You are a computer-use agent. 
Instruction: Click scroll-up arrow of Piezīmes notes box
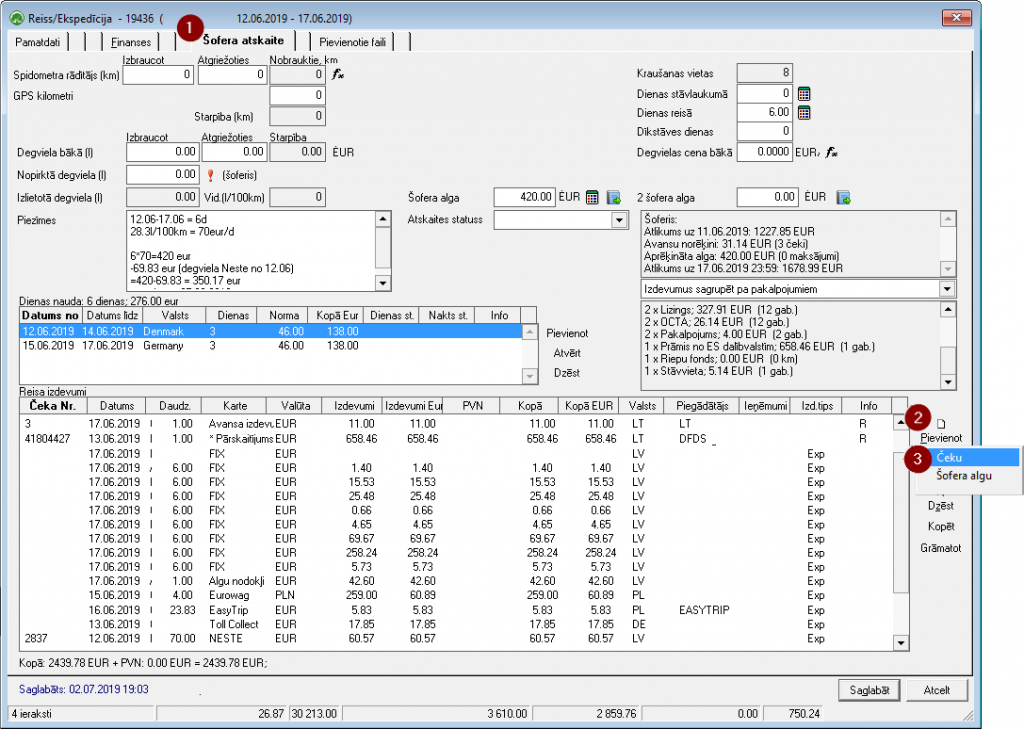(x=383, y=219)
